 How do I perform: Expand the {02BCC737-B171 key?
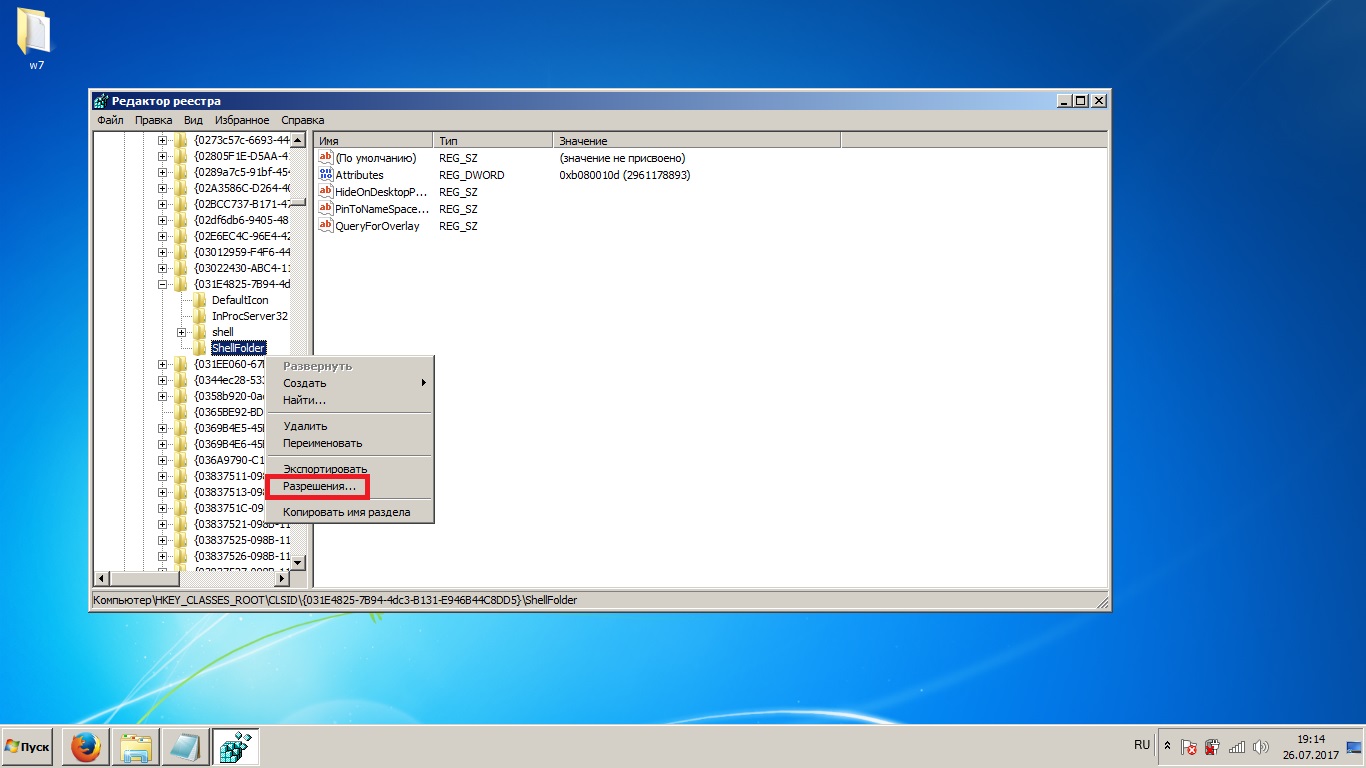tap(162, 204)
